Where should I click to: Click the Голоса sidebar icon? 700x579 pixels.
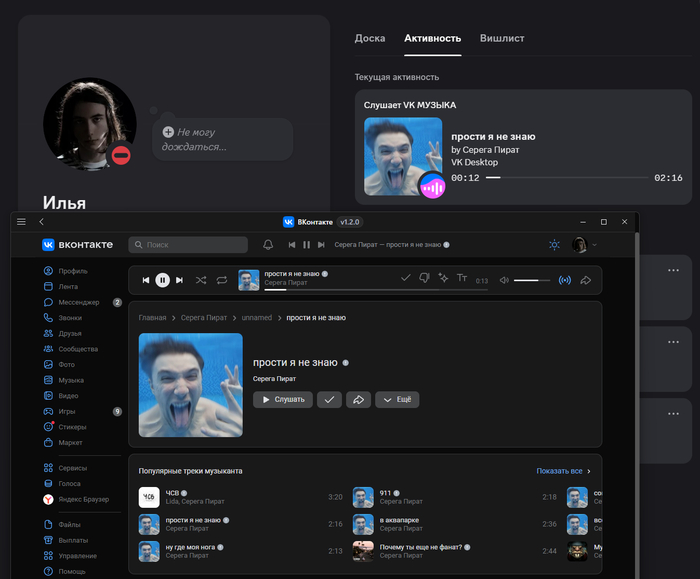[x=48, y=483]
